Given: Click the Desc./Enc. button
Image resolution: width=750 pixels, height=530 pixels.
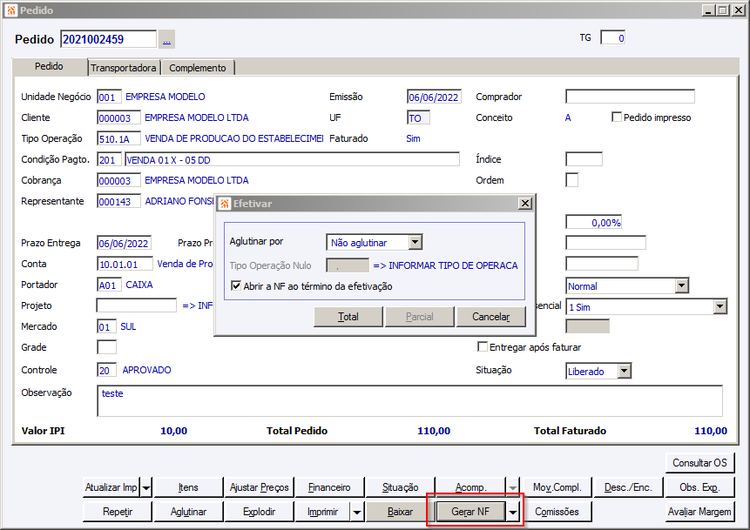Looking at the screenshot, I should 628,487.
